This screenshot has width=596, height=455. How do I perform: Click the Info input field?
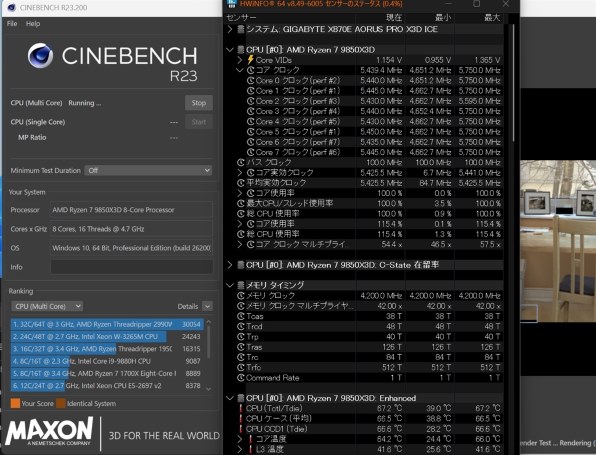(x=132, y=267)
